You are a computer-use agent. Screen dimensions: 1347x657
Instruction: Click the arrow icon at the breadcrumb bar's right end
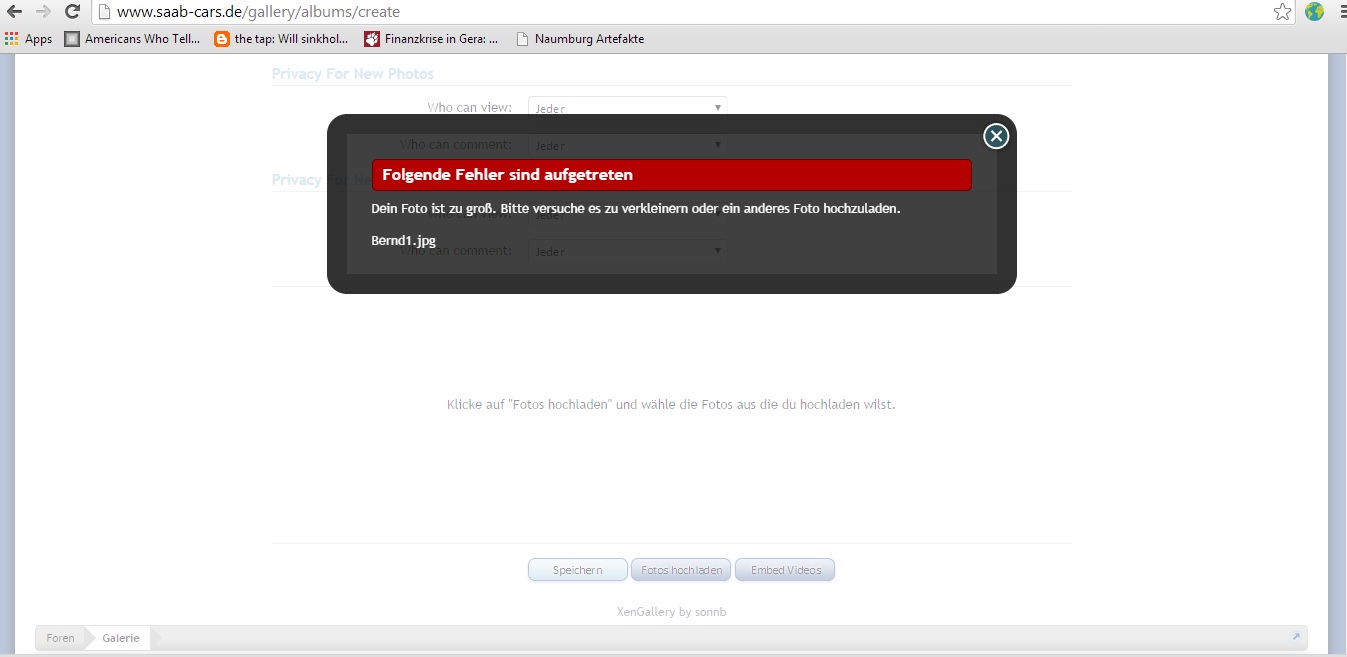1296,637
